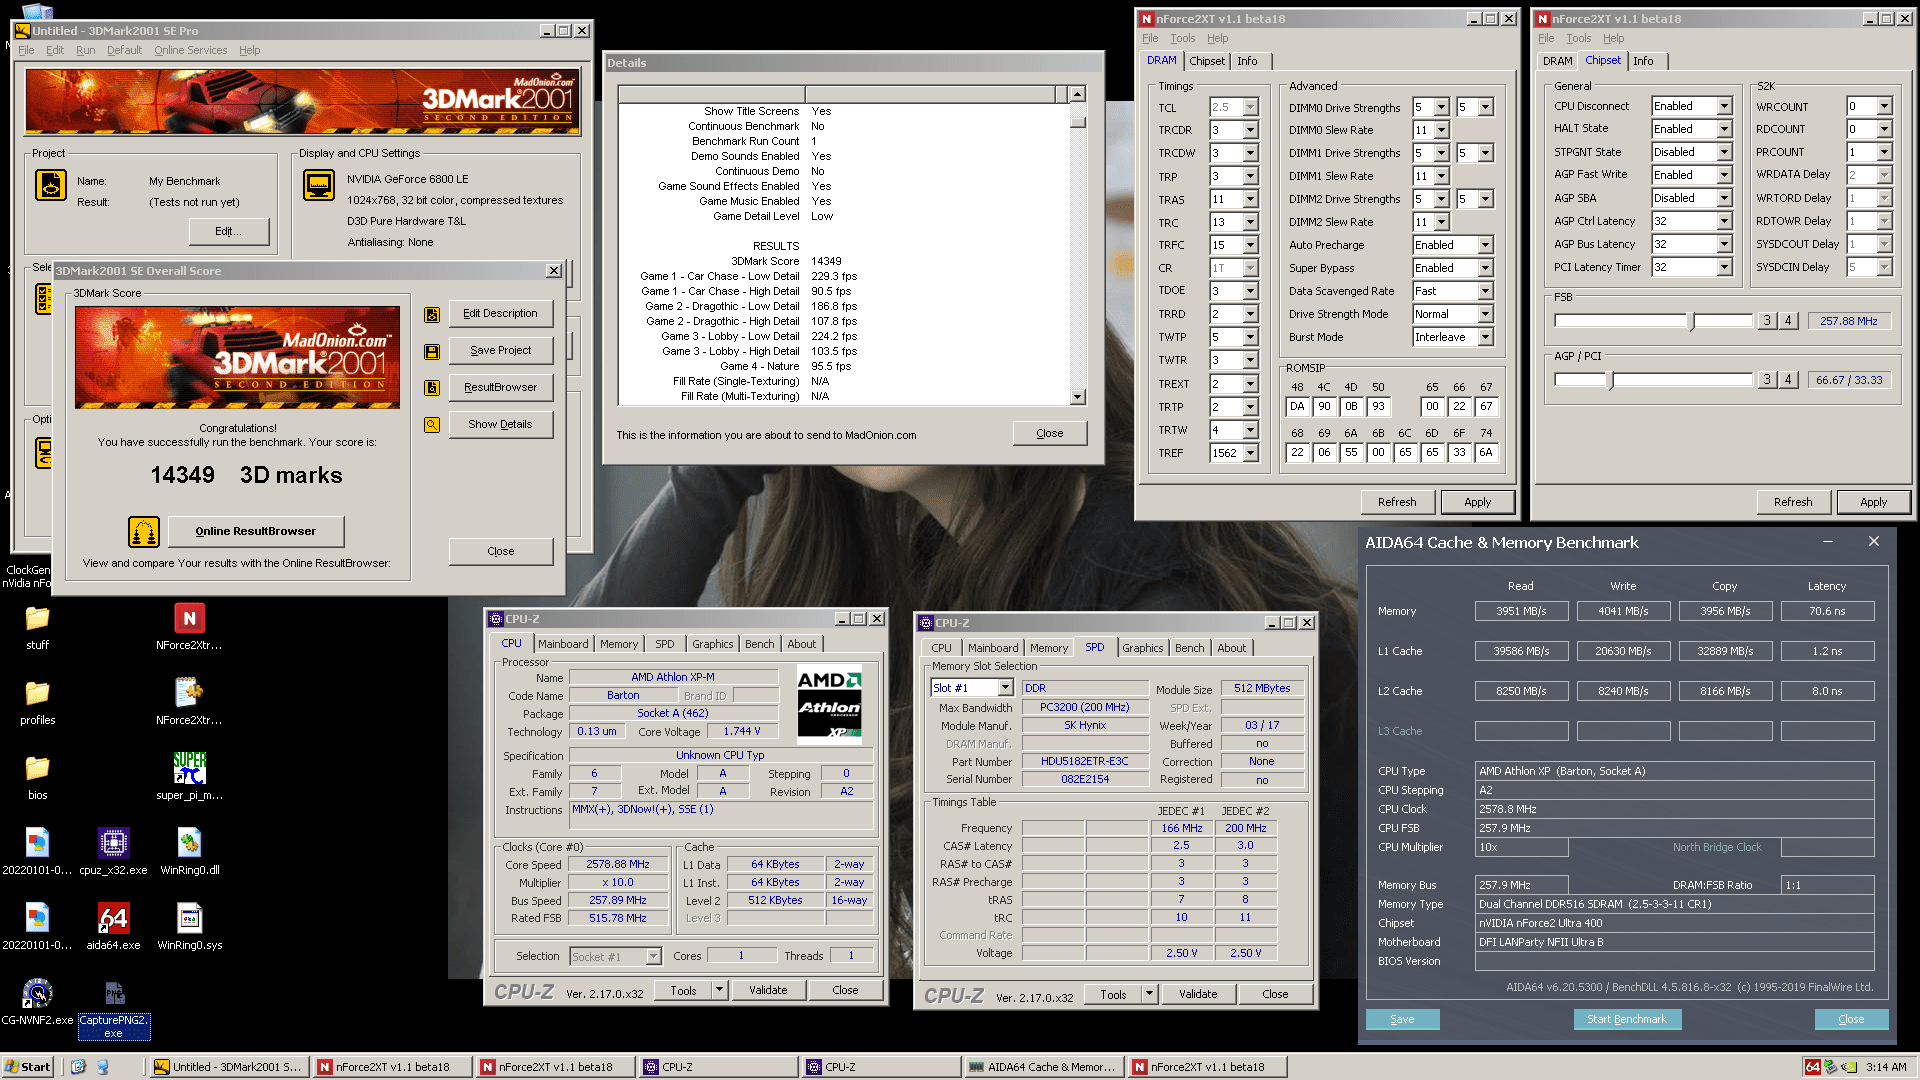Click the ResultBrowser document-search icon
This screenshot has height=1080, width=1920.
(x=431, y=387)
